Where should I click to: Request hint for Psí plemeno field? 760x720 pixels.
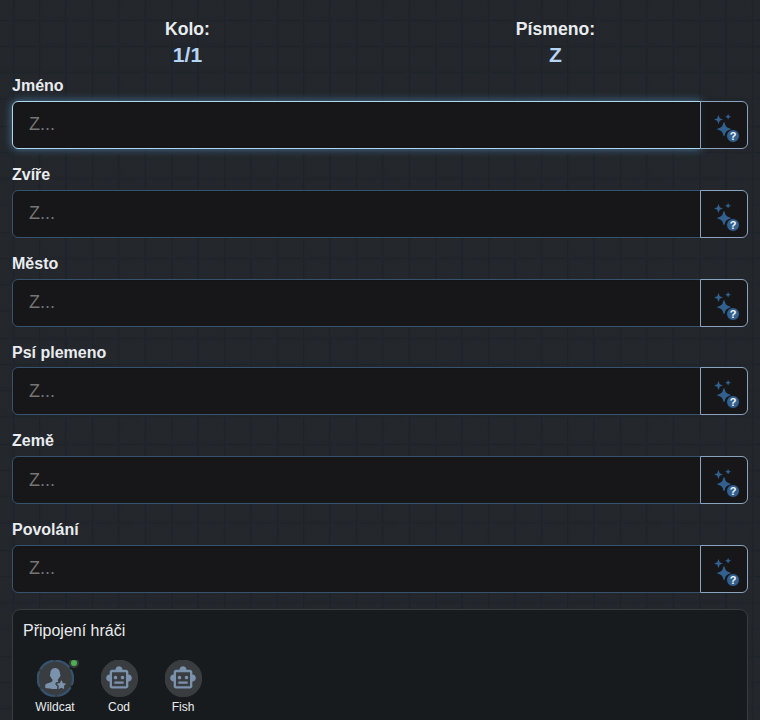[x=724, y=391]
